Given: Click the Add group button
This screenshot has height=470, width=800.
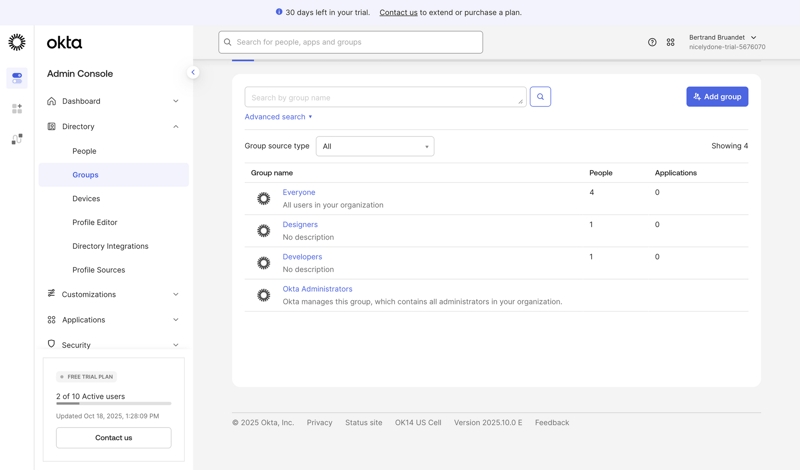Looking at the screenshot, I should (x=717, y=96).
